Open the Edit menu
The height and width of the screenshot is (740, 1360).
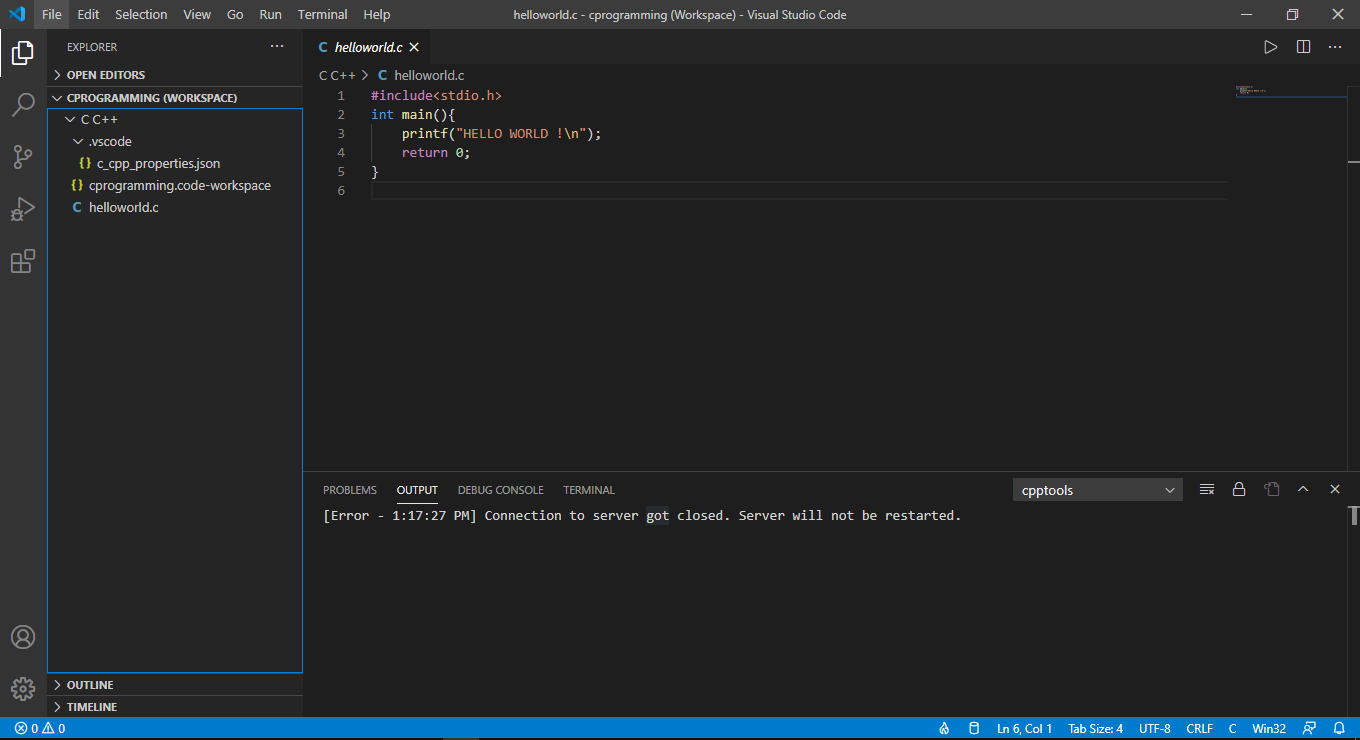point(88,14)
